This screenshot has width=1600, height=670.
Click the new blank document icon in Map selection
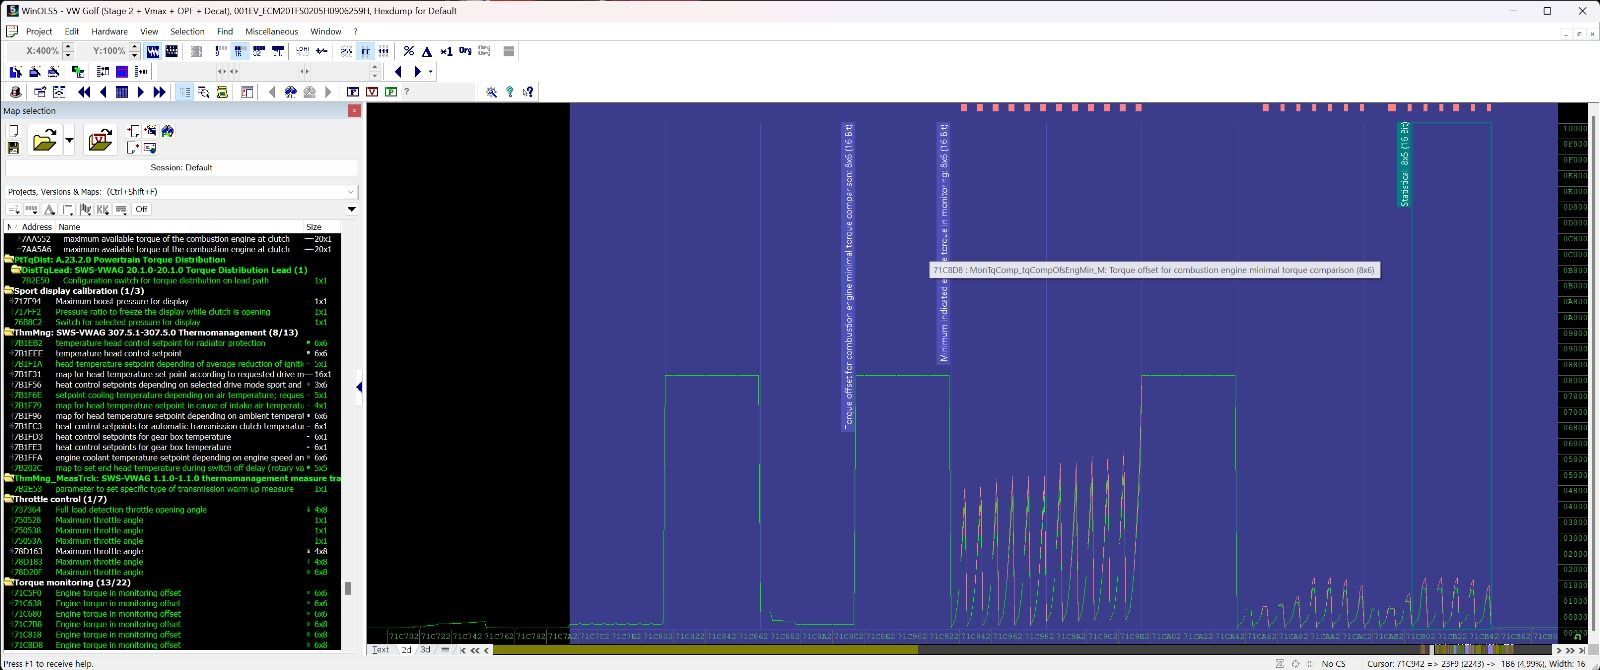click(x=13, y=131)
